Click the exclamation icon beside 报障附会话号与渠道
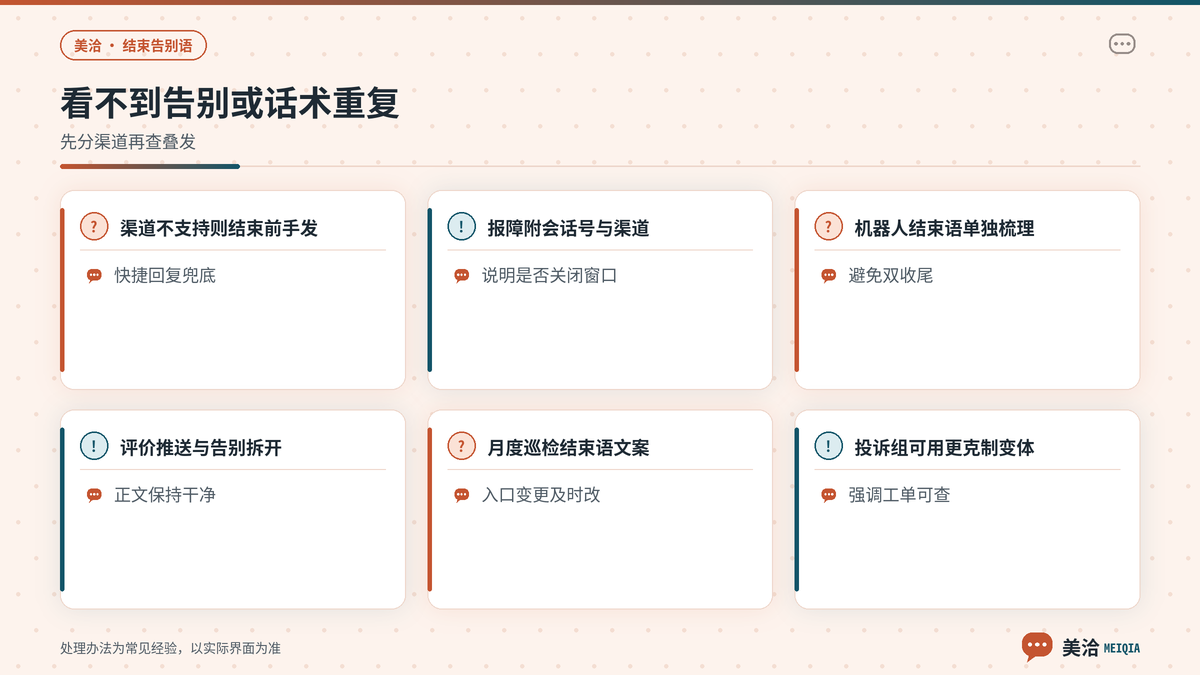Viewport: 1200px width, 675px height. (461, 227)
